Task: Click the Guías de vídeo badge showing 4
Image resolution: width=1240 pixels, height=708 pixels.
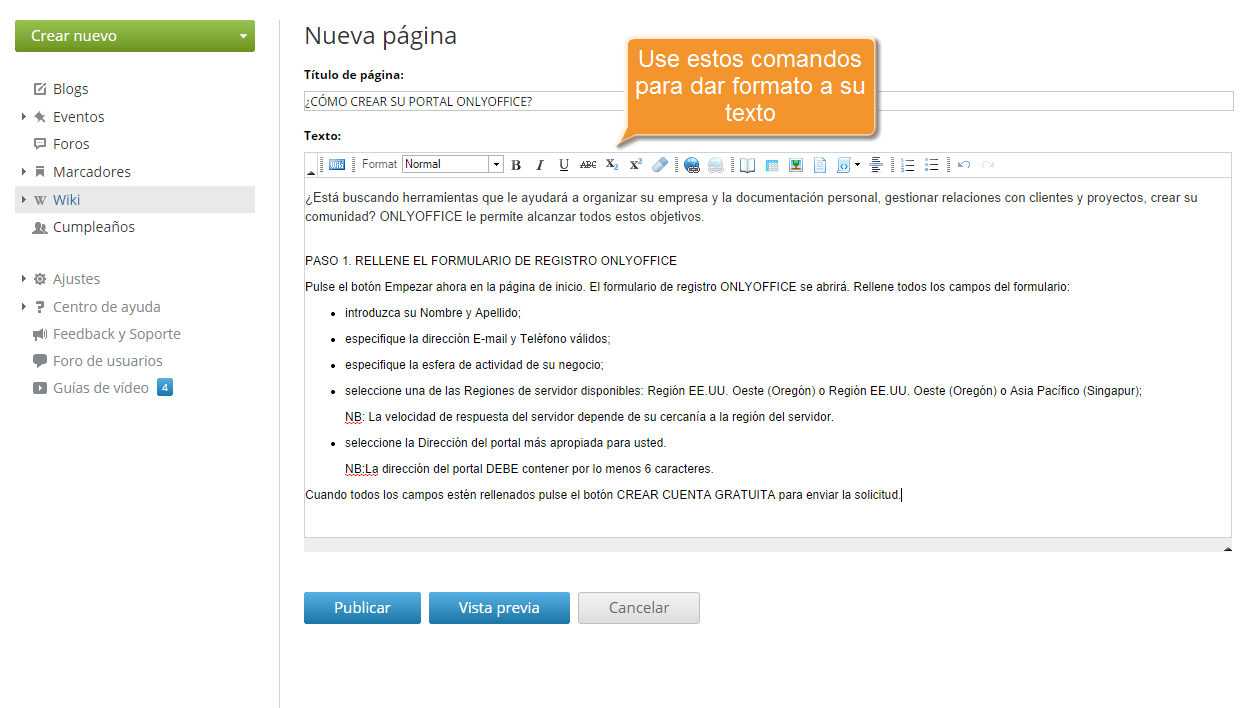Action: 165,388
